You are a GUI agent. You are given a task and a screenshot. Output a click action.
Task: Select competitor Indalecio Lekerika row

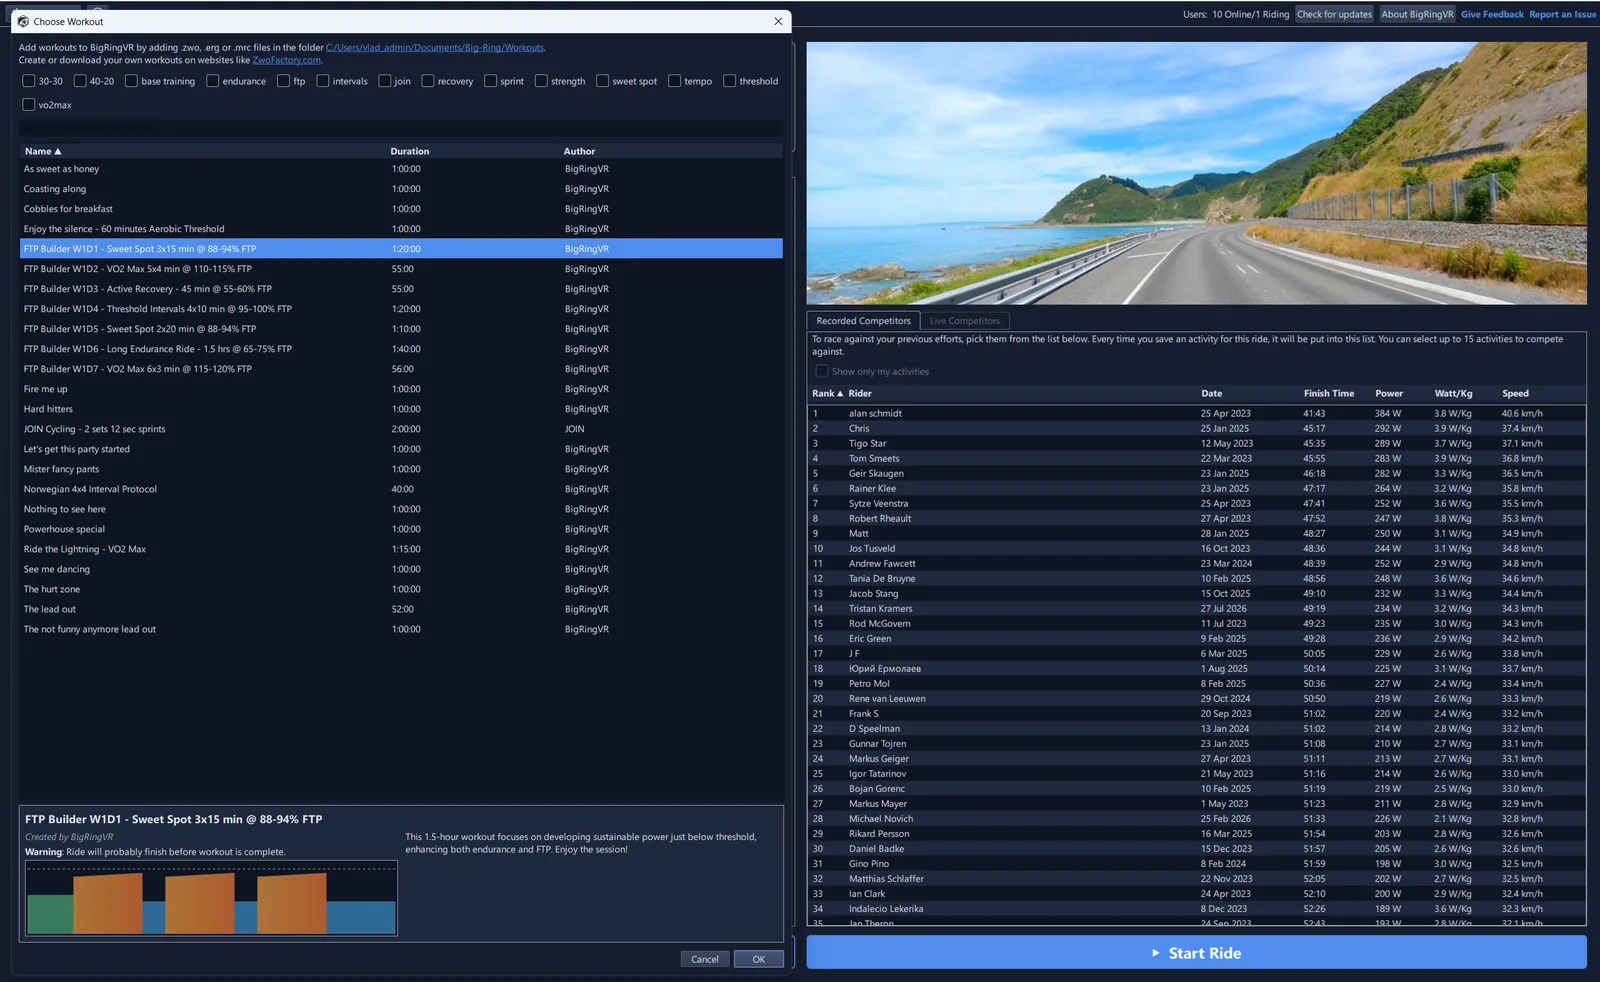[1196, 909]
